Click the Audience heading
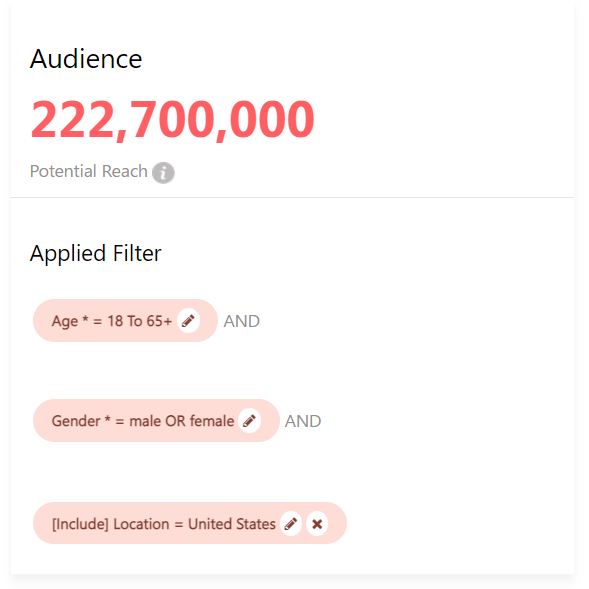 point(86,59)
